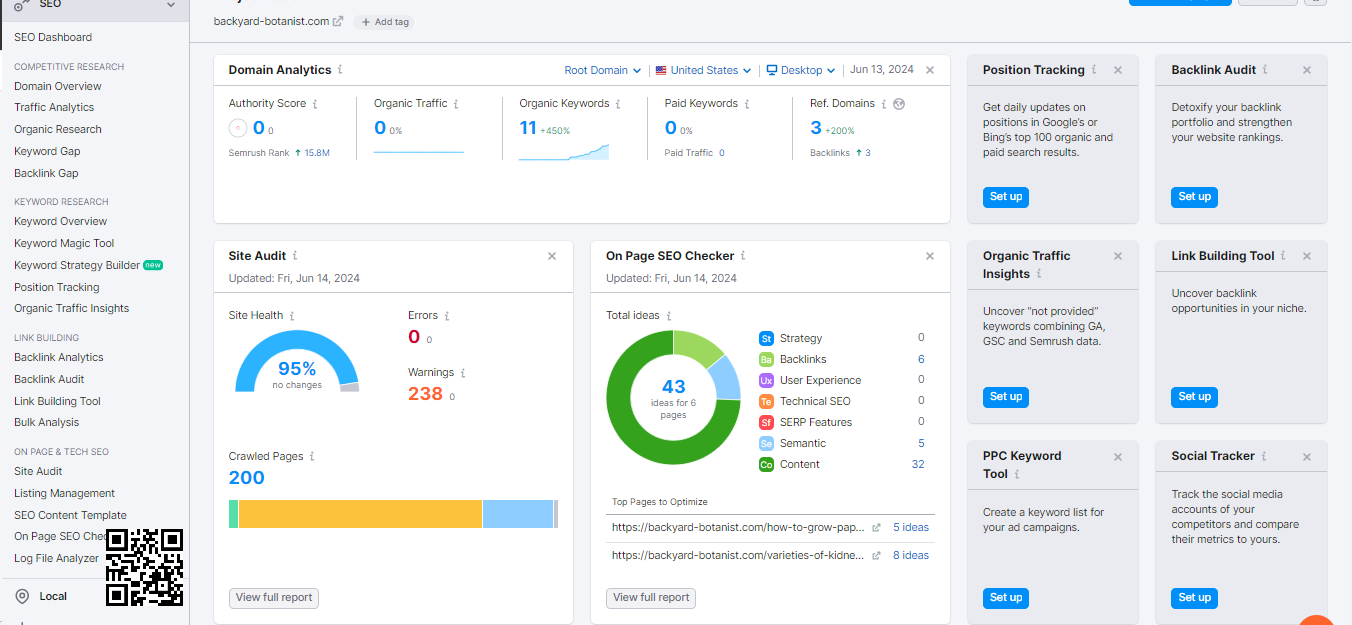Click the Add tag button

point(384,22)
